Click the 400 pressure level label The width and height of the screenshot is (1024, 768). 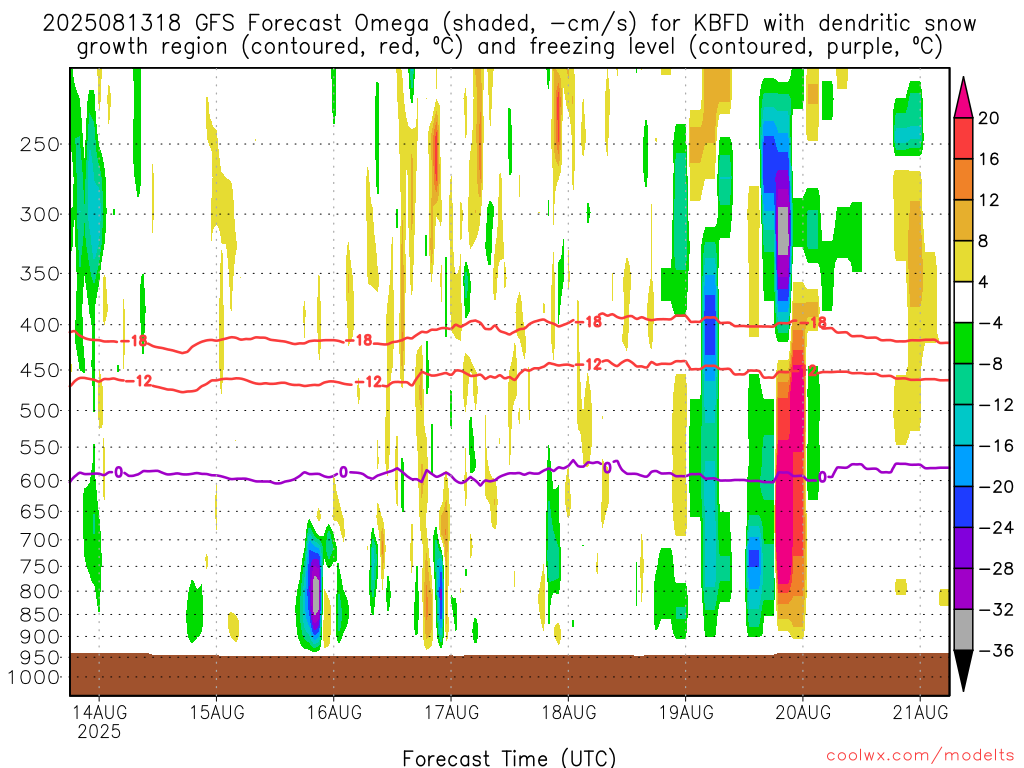click(x=40, y=325)
